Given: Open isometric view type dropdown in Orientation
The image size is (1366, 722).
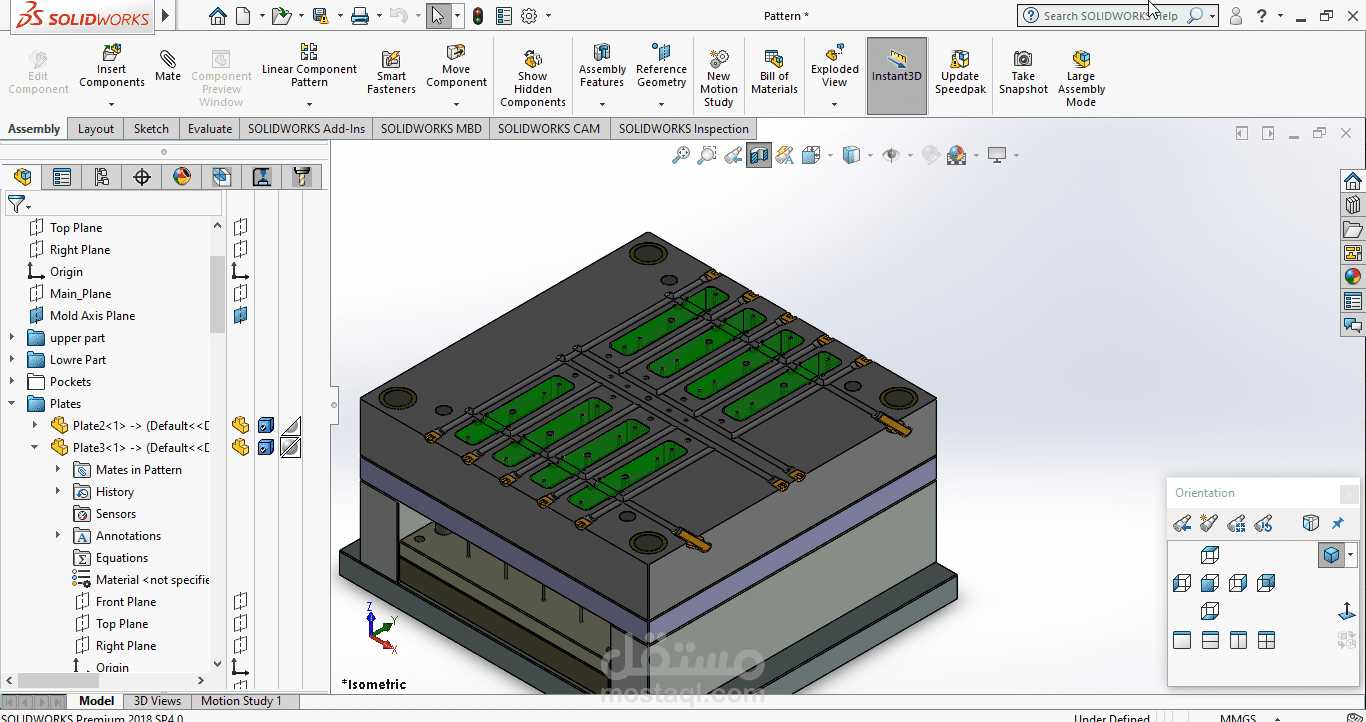Looking at the screenshot, I should coord(1351,555).
